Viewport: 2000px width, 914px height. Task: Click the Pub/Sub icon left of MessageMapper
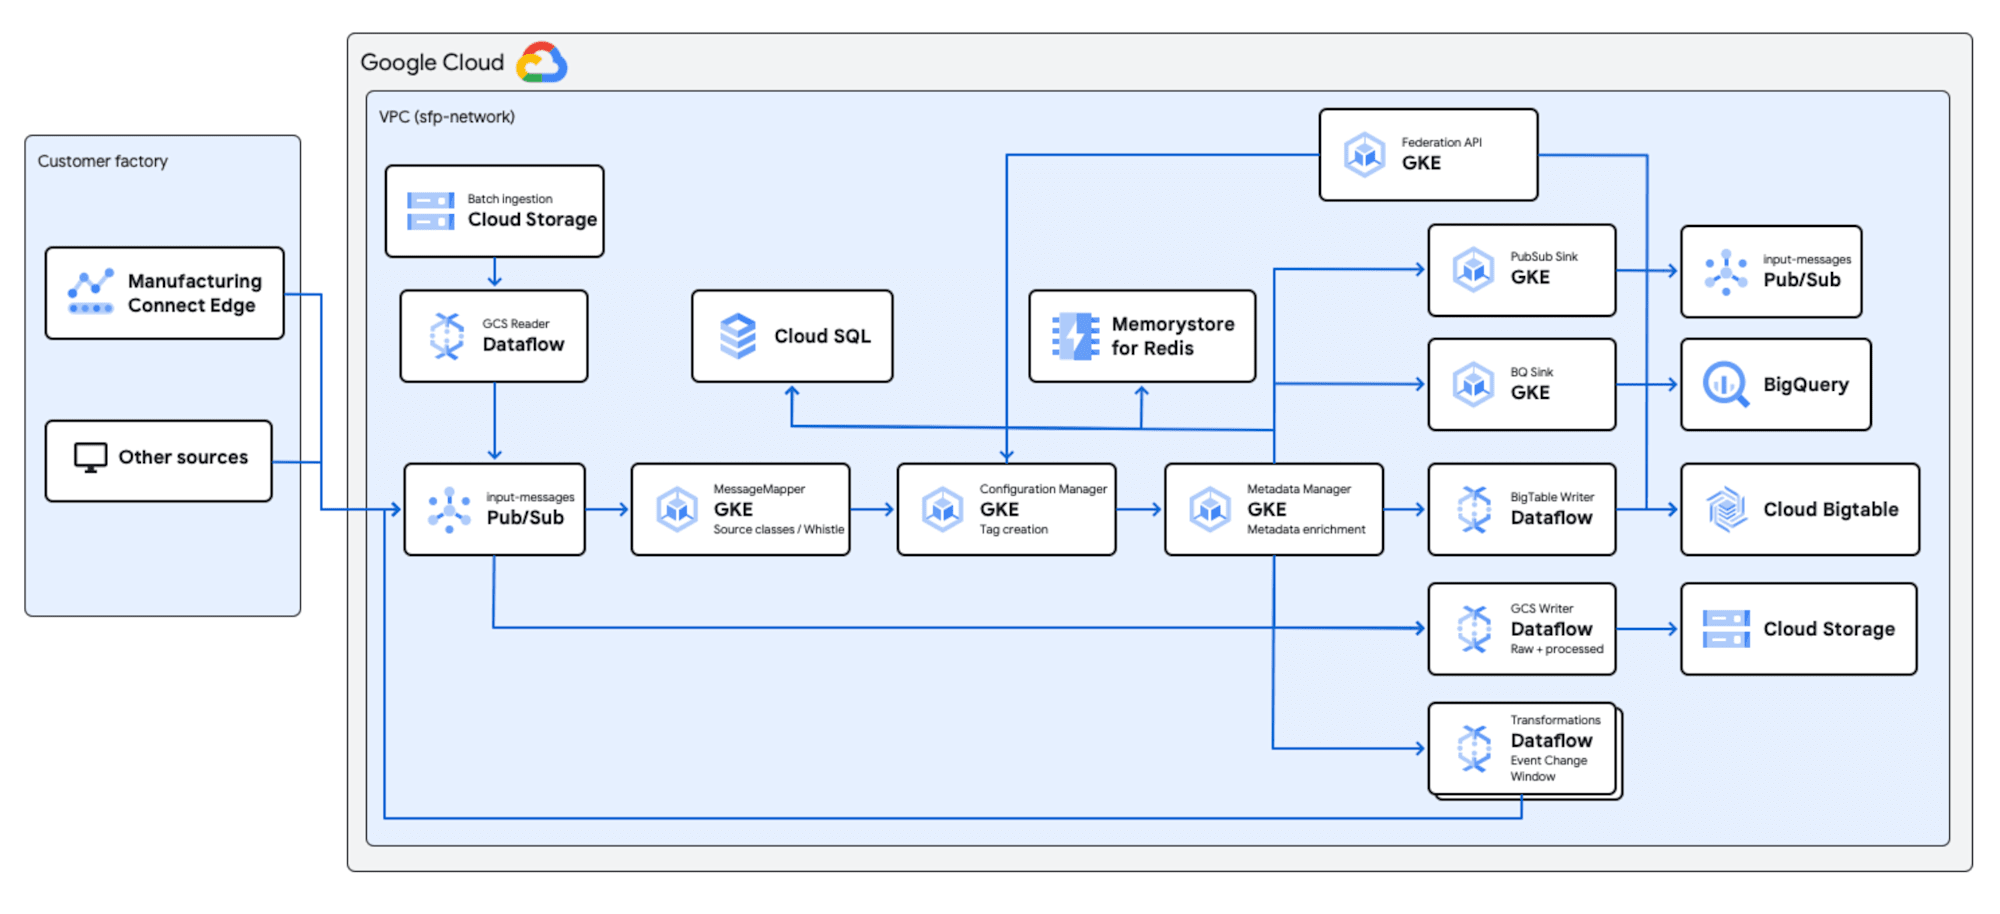[x=449, y=509]
